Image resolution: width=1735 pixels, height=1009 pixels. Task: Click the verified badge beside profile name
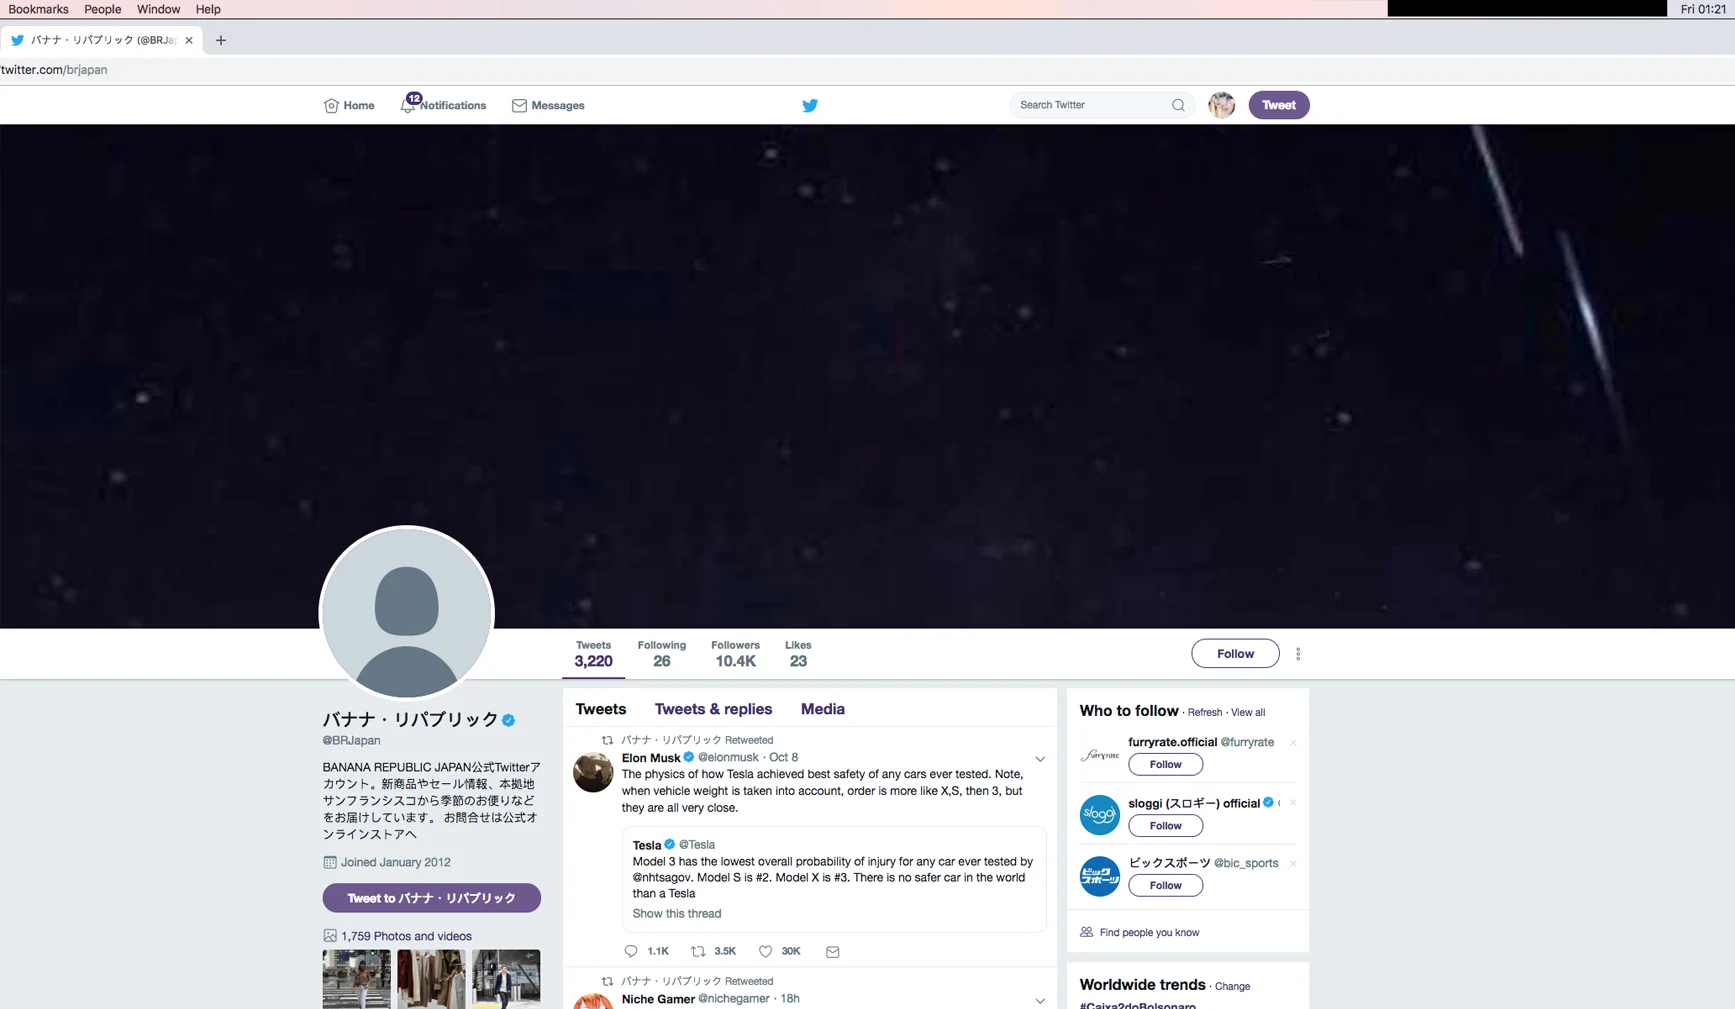[509, 720]
